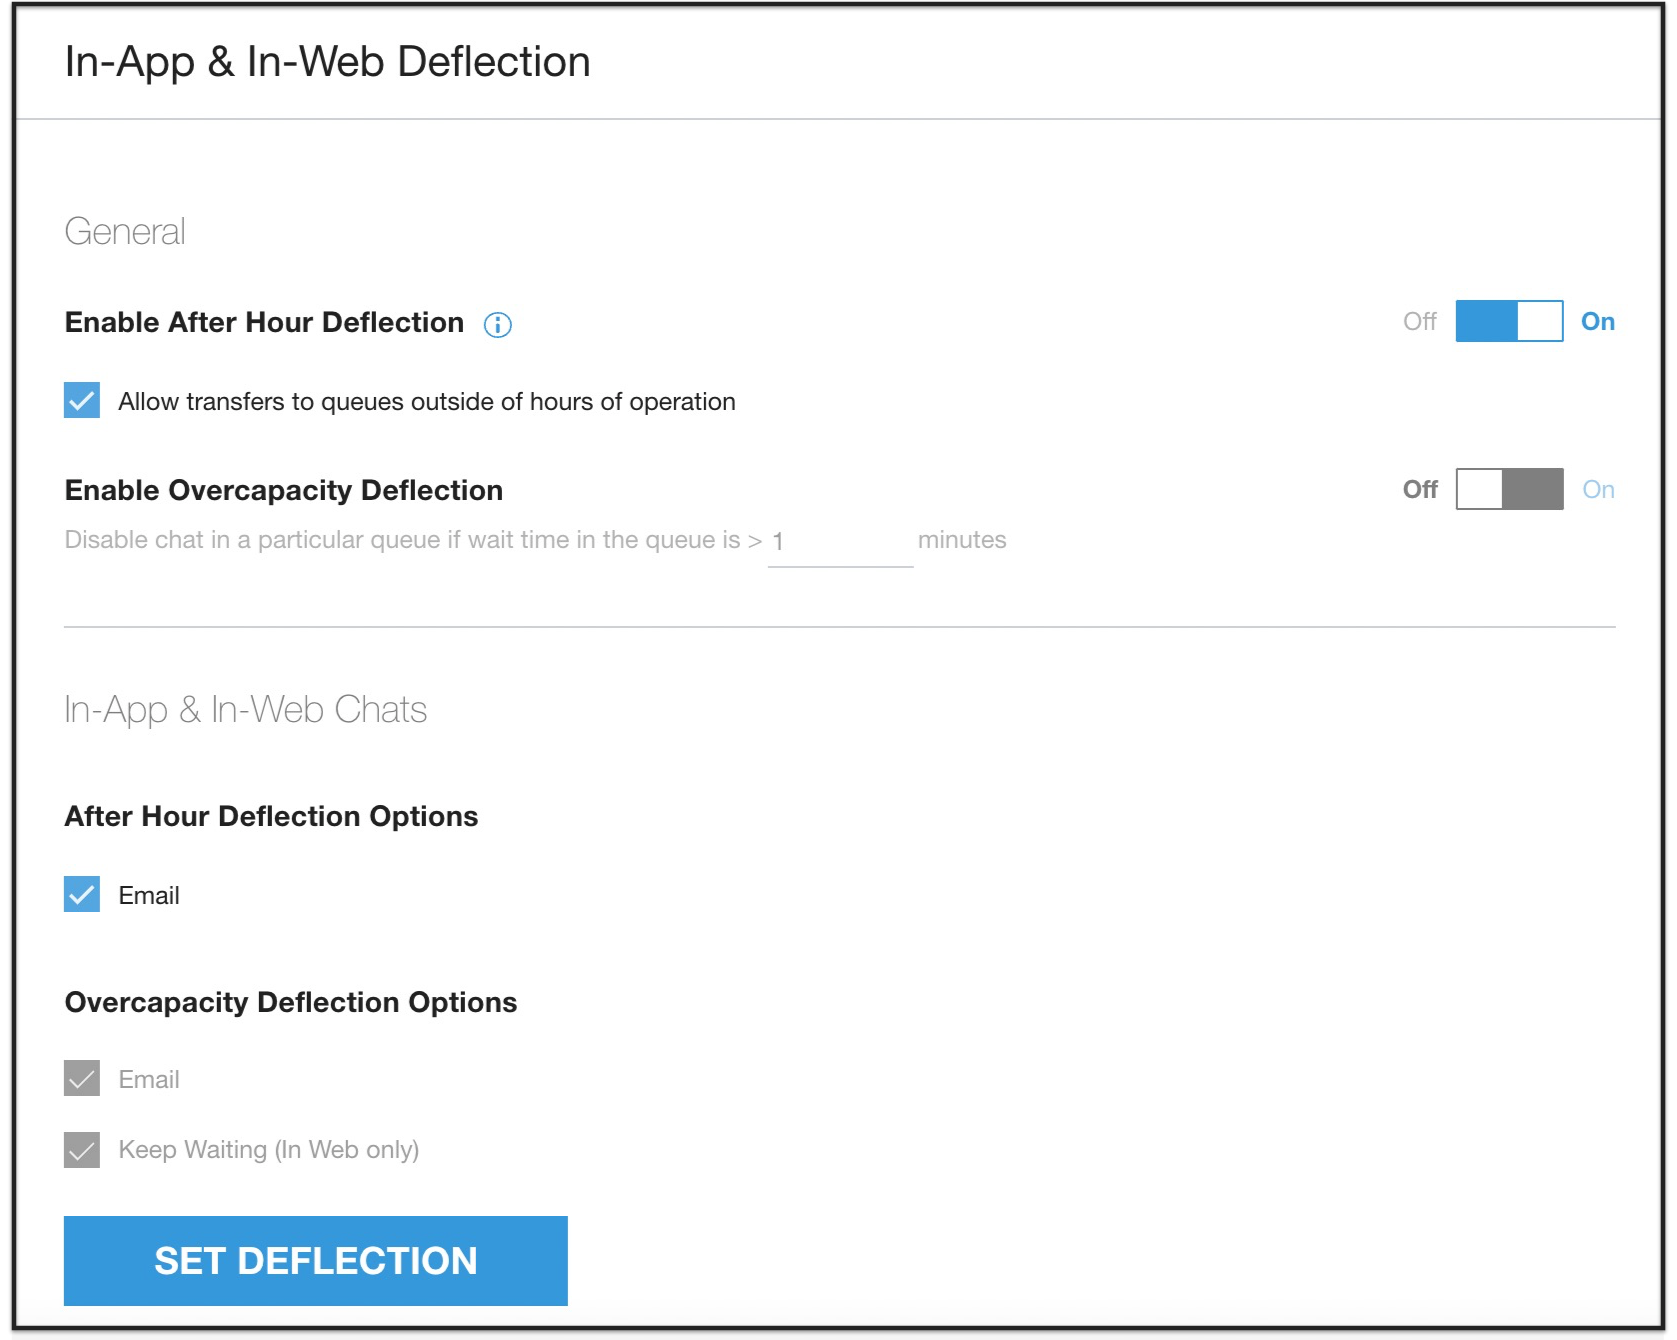
Task: Click the SET DEFLECTION button
Action: pyautogui.click(x=316, y=1261)
